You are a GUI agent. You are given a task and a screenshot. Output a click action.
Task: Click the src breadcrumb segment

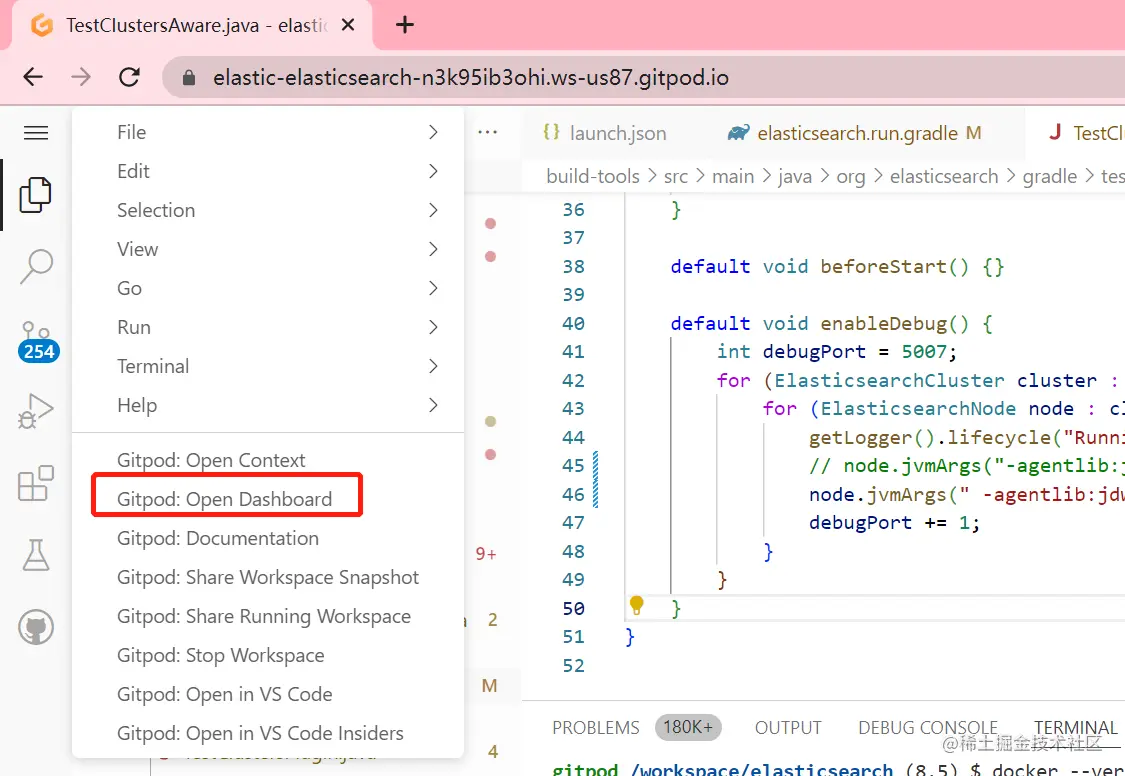click(x=676, y=176)
